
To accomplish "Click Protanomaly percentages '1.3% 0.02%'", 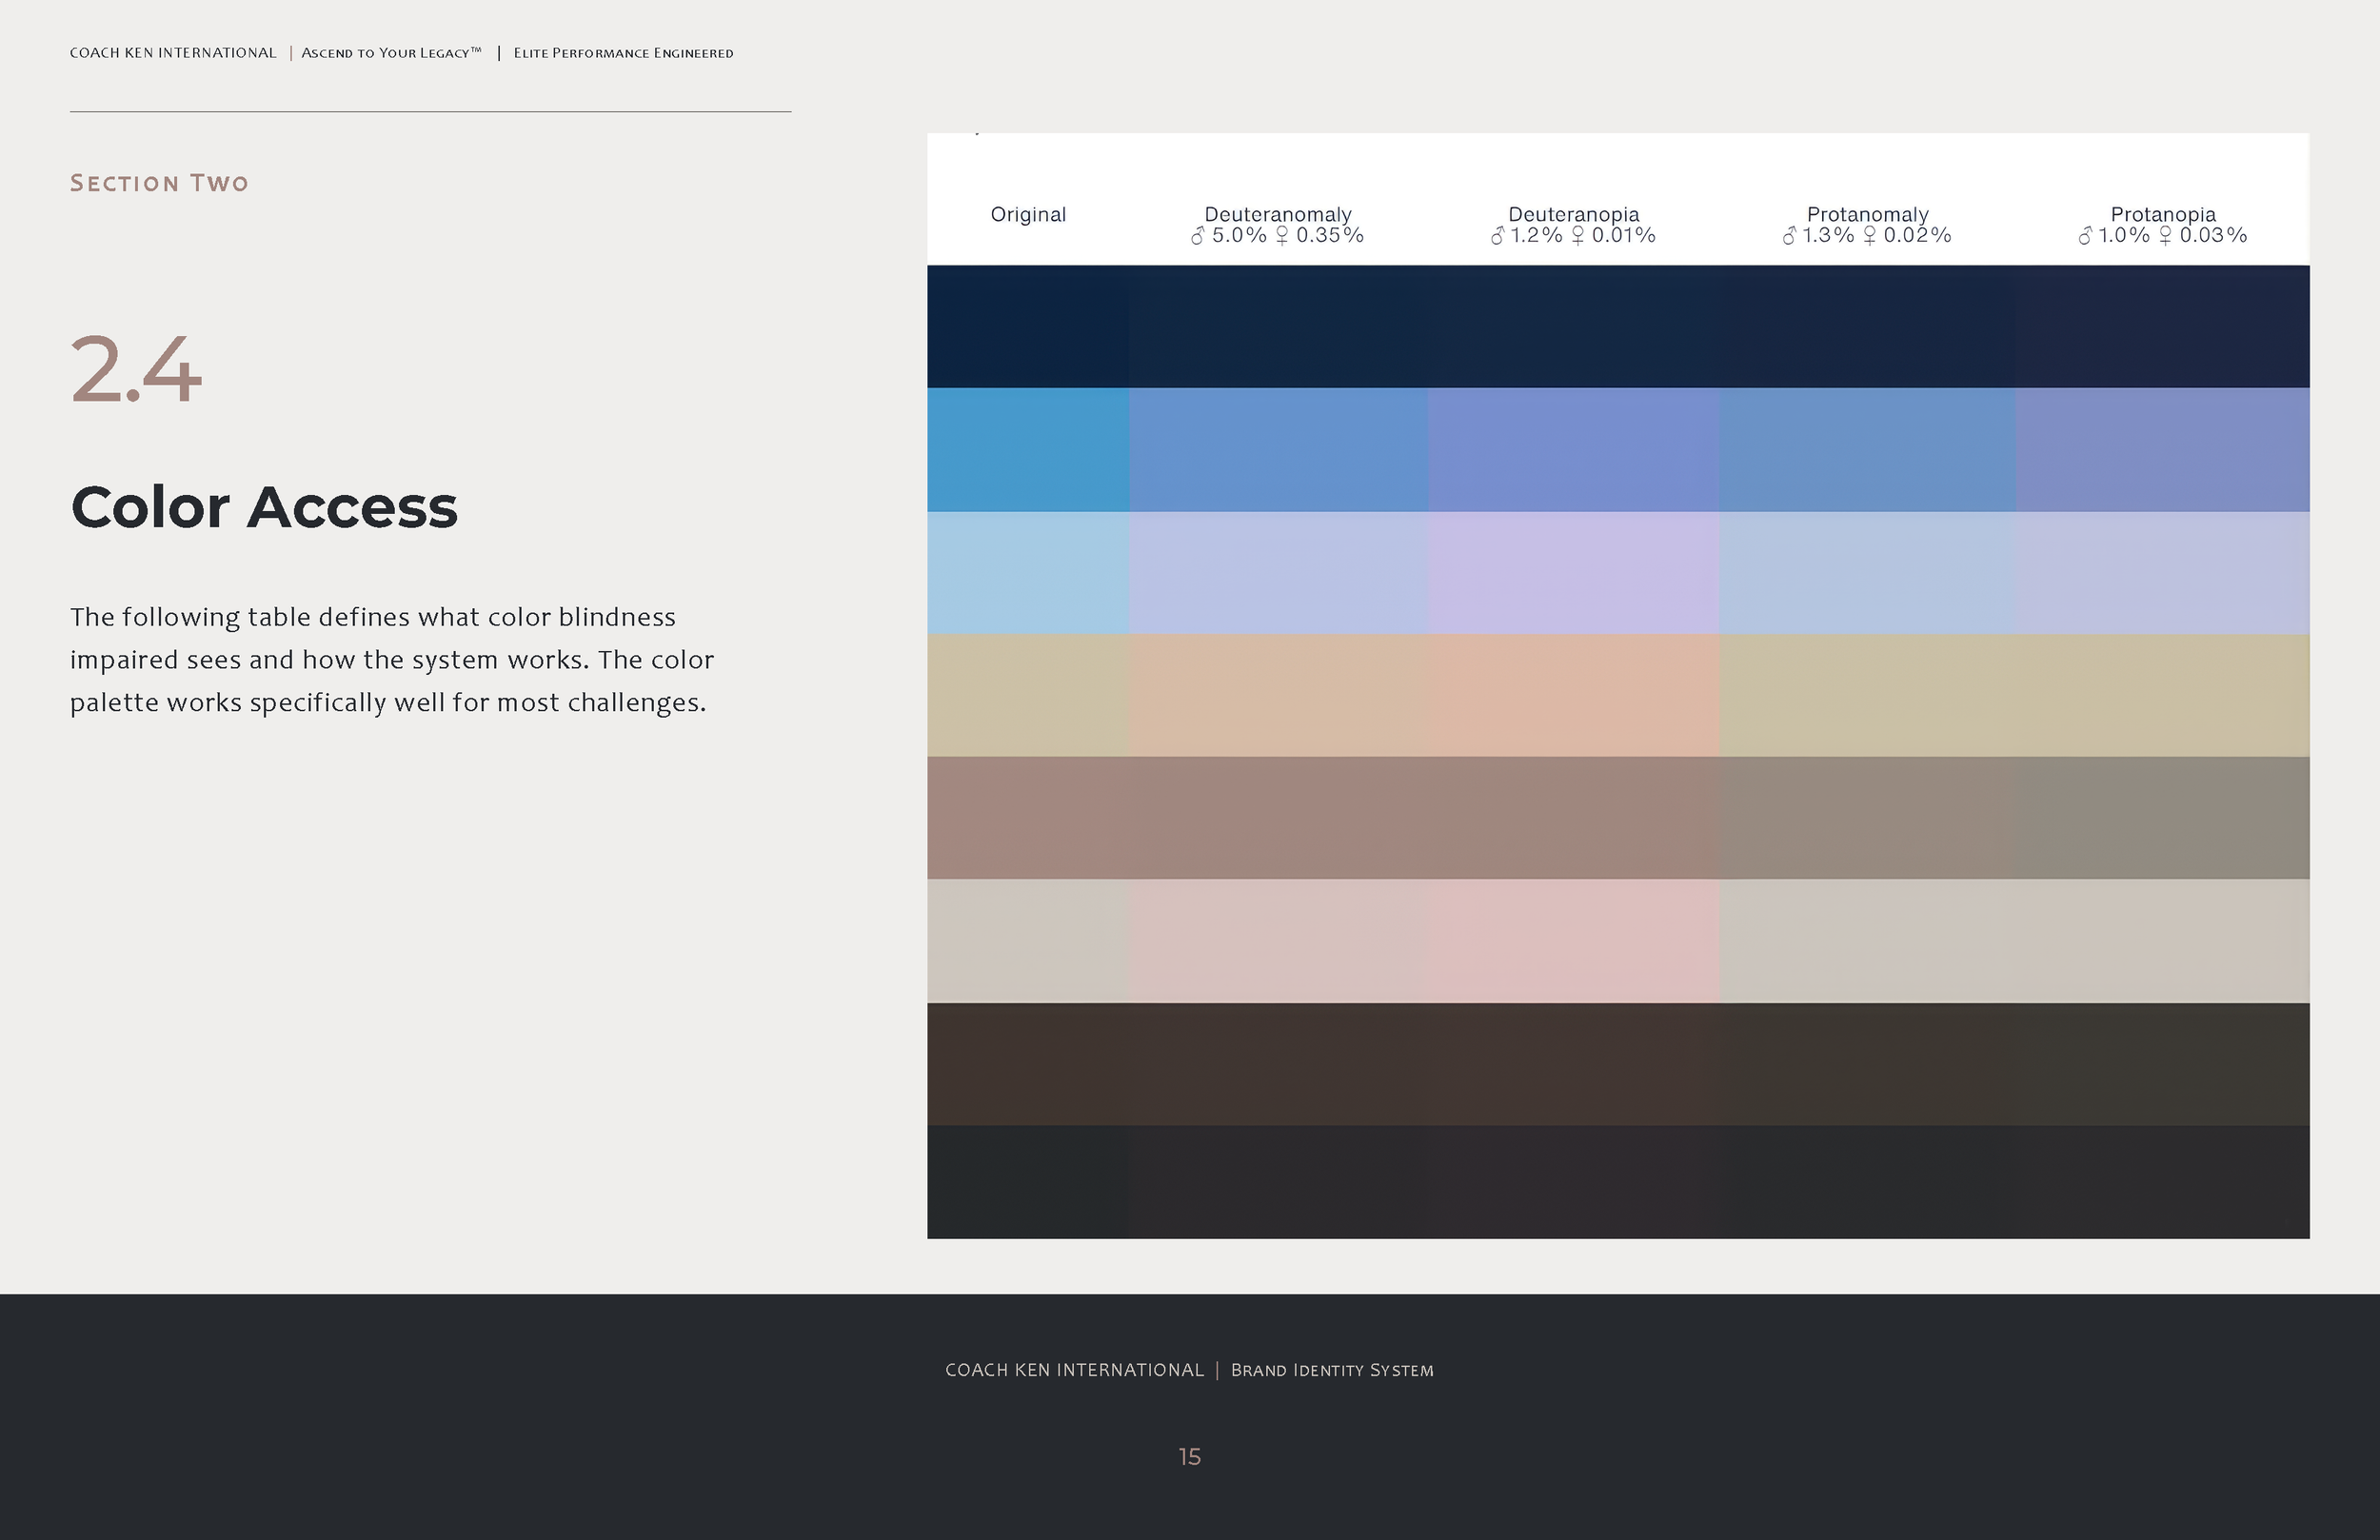I will pos(1867,236).
